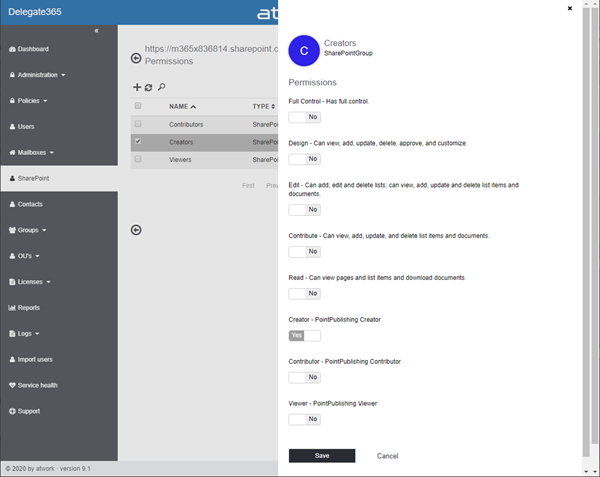Click the Import users icon
600x477 pixels.
(x=12, y=360)
